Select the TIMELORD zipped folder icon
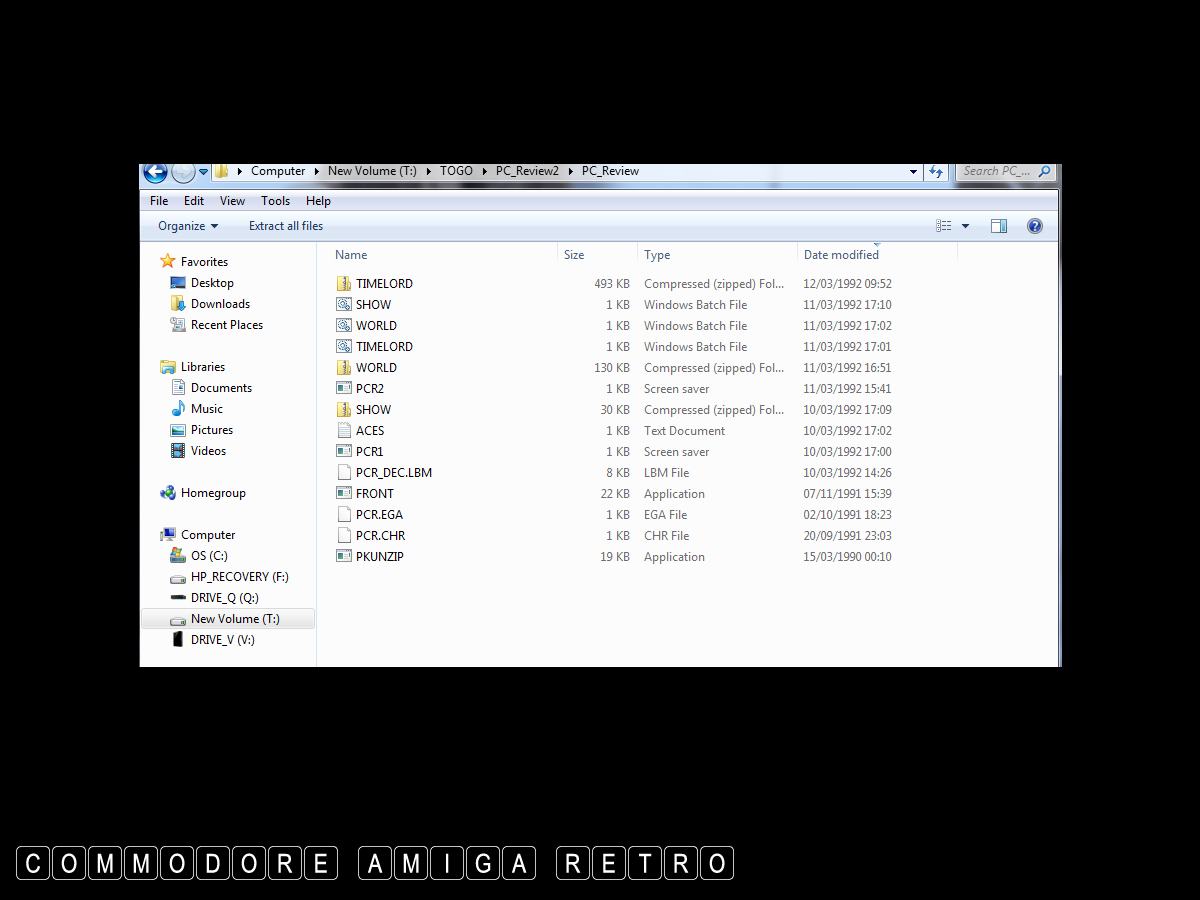 pyautogui.click(x=344, y=284)
